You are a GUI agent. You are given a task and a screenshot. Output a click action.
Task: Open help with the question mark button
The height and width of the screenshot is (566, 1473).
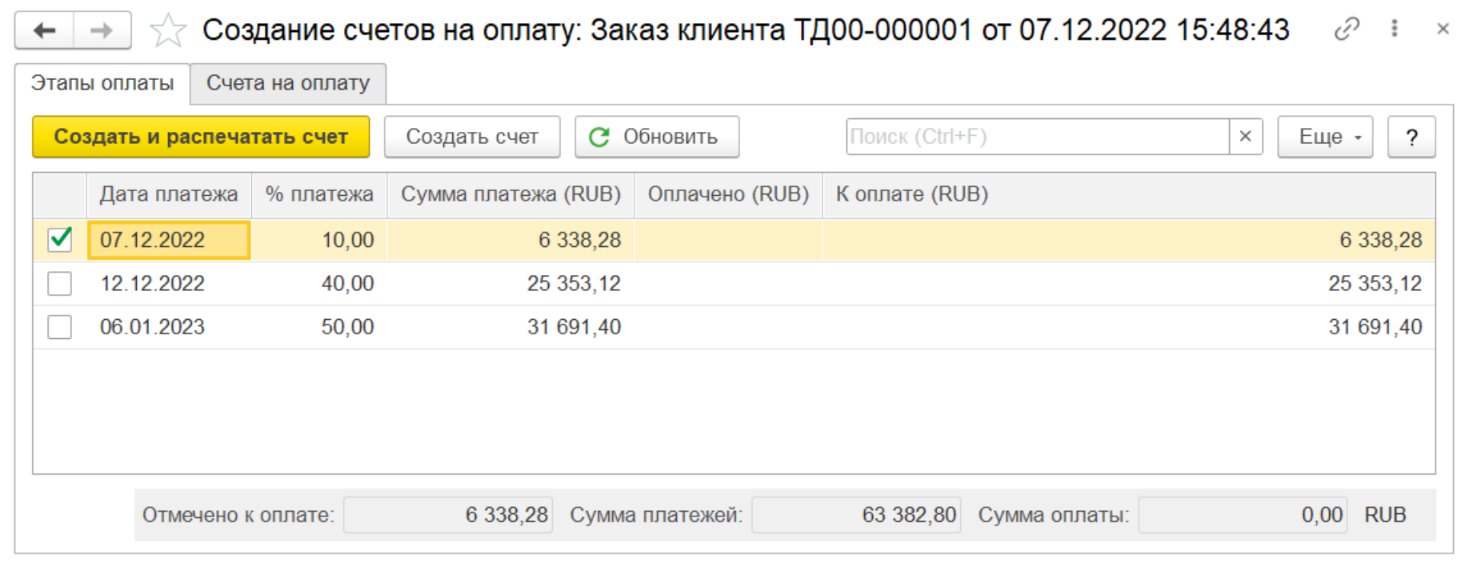click(1411, 138)
